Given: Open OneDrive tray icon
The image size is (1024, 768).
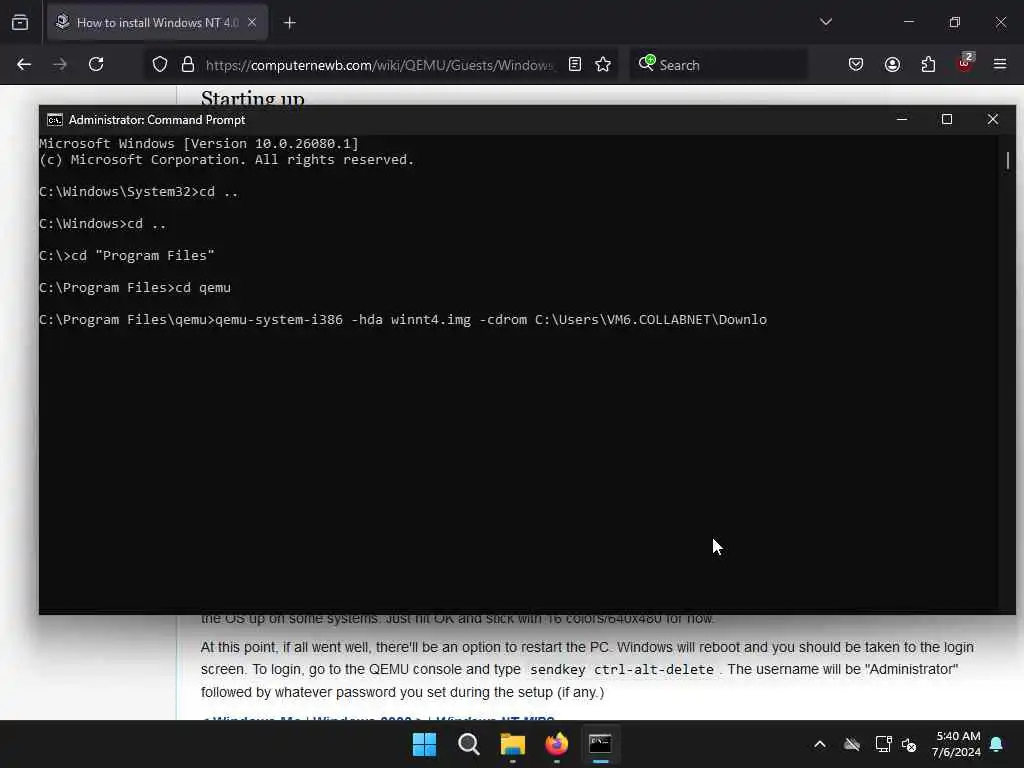Looking at the screenshot, I should coord(852,744).
